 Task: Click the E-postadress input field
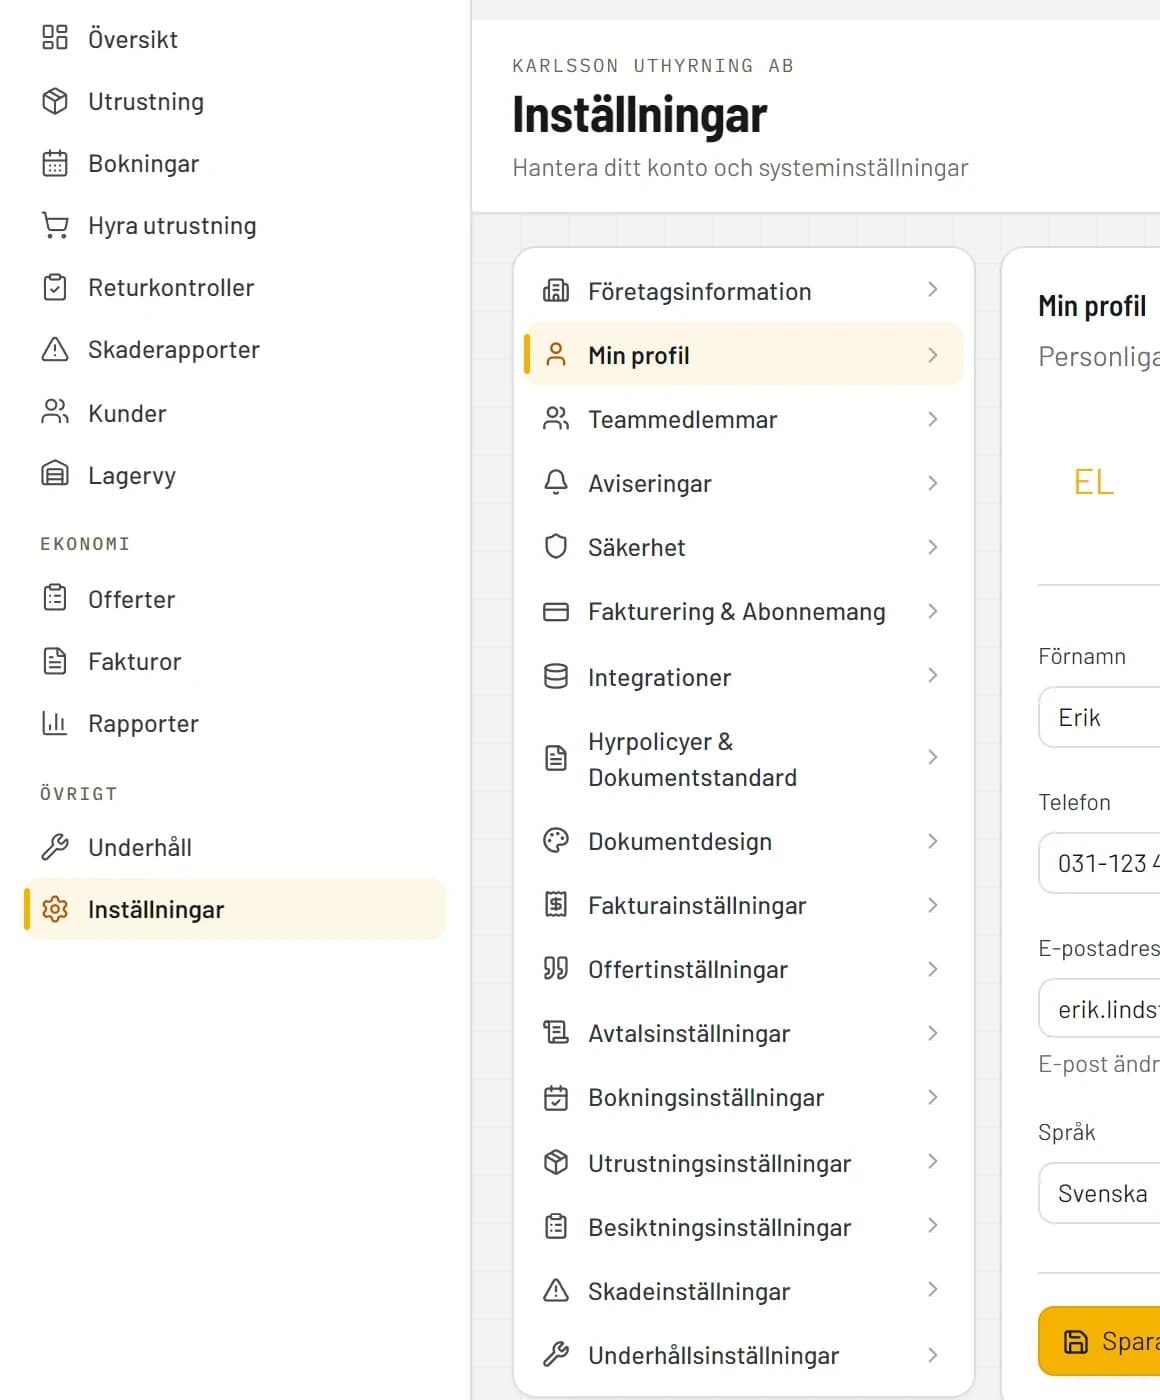click(x=1099, y=1009)
